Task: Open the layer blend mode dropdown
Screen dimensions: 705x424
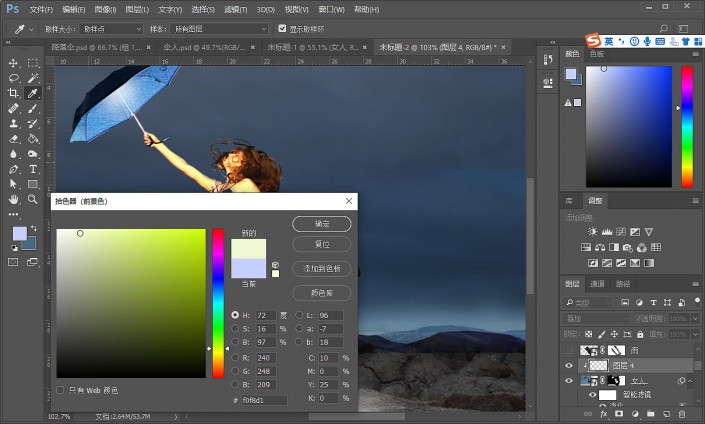Action: [595, 319]
